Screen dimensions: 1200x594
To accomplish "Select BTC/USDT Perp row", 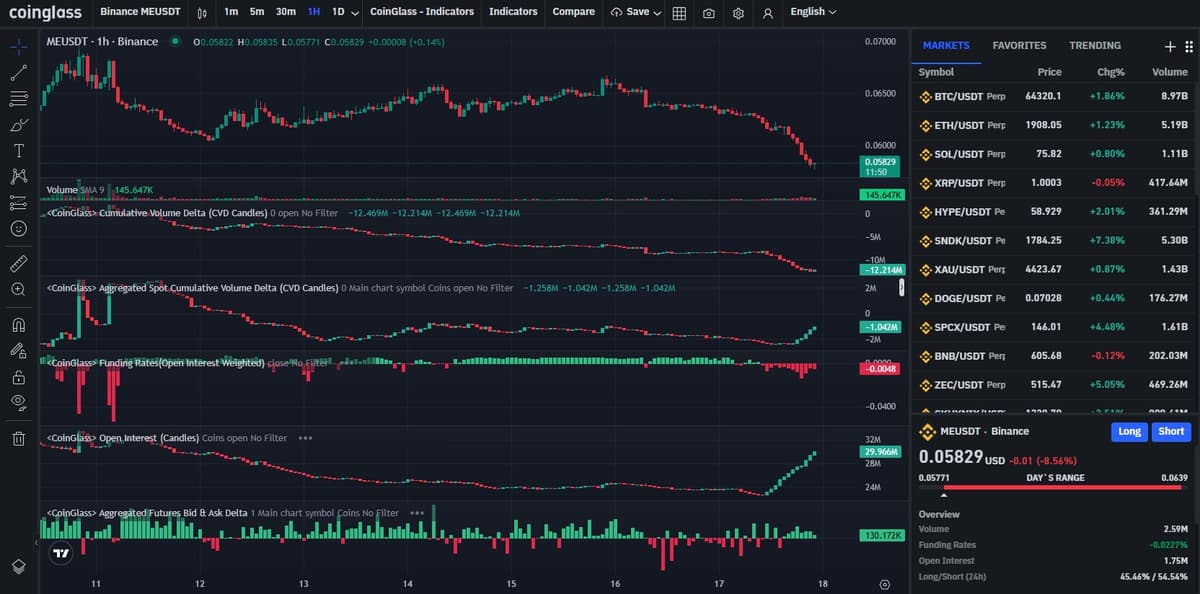I will (x=1054, y=96).
